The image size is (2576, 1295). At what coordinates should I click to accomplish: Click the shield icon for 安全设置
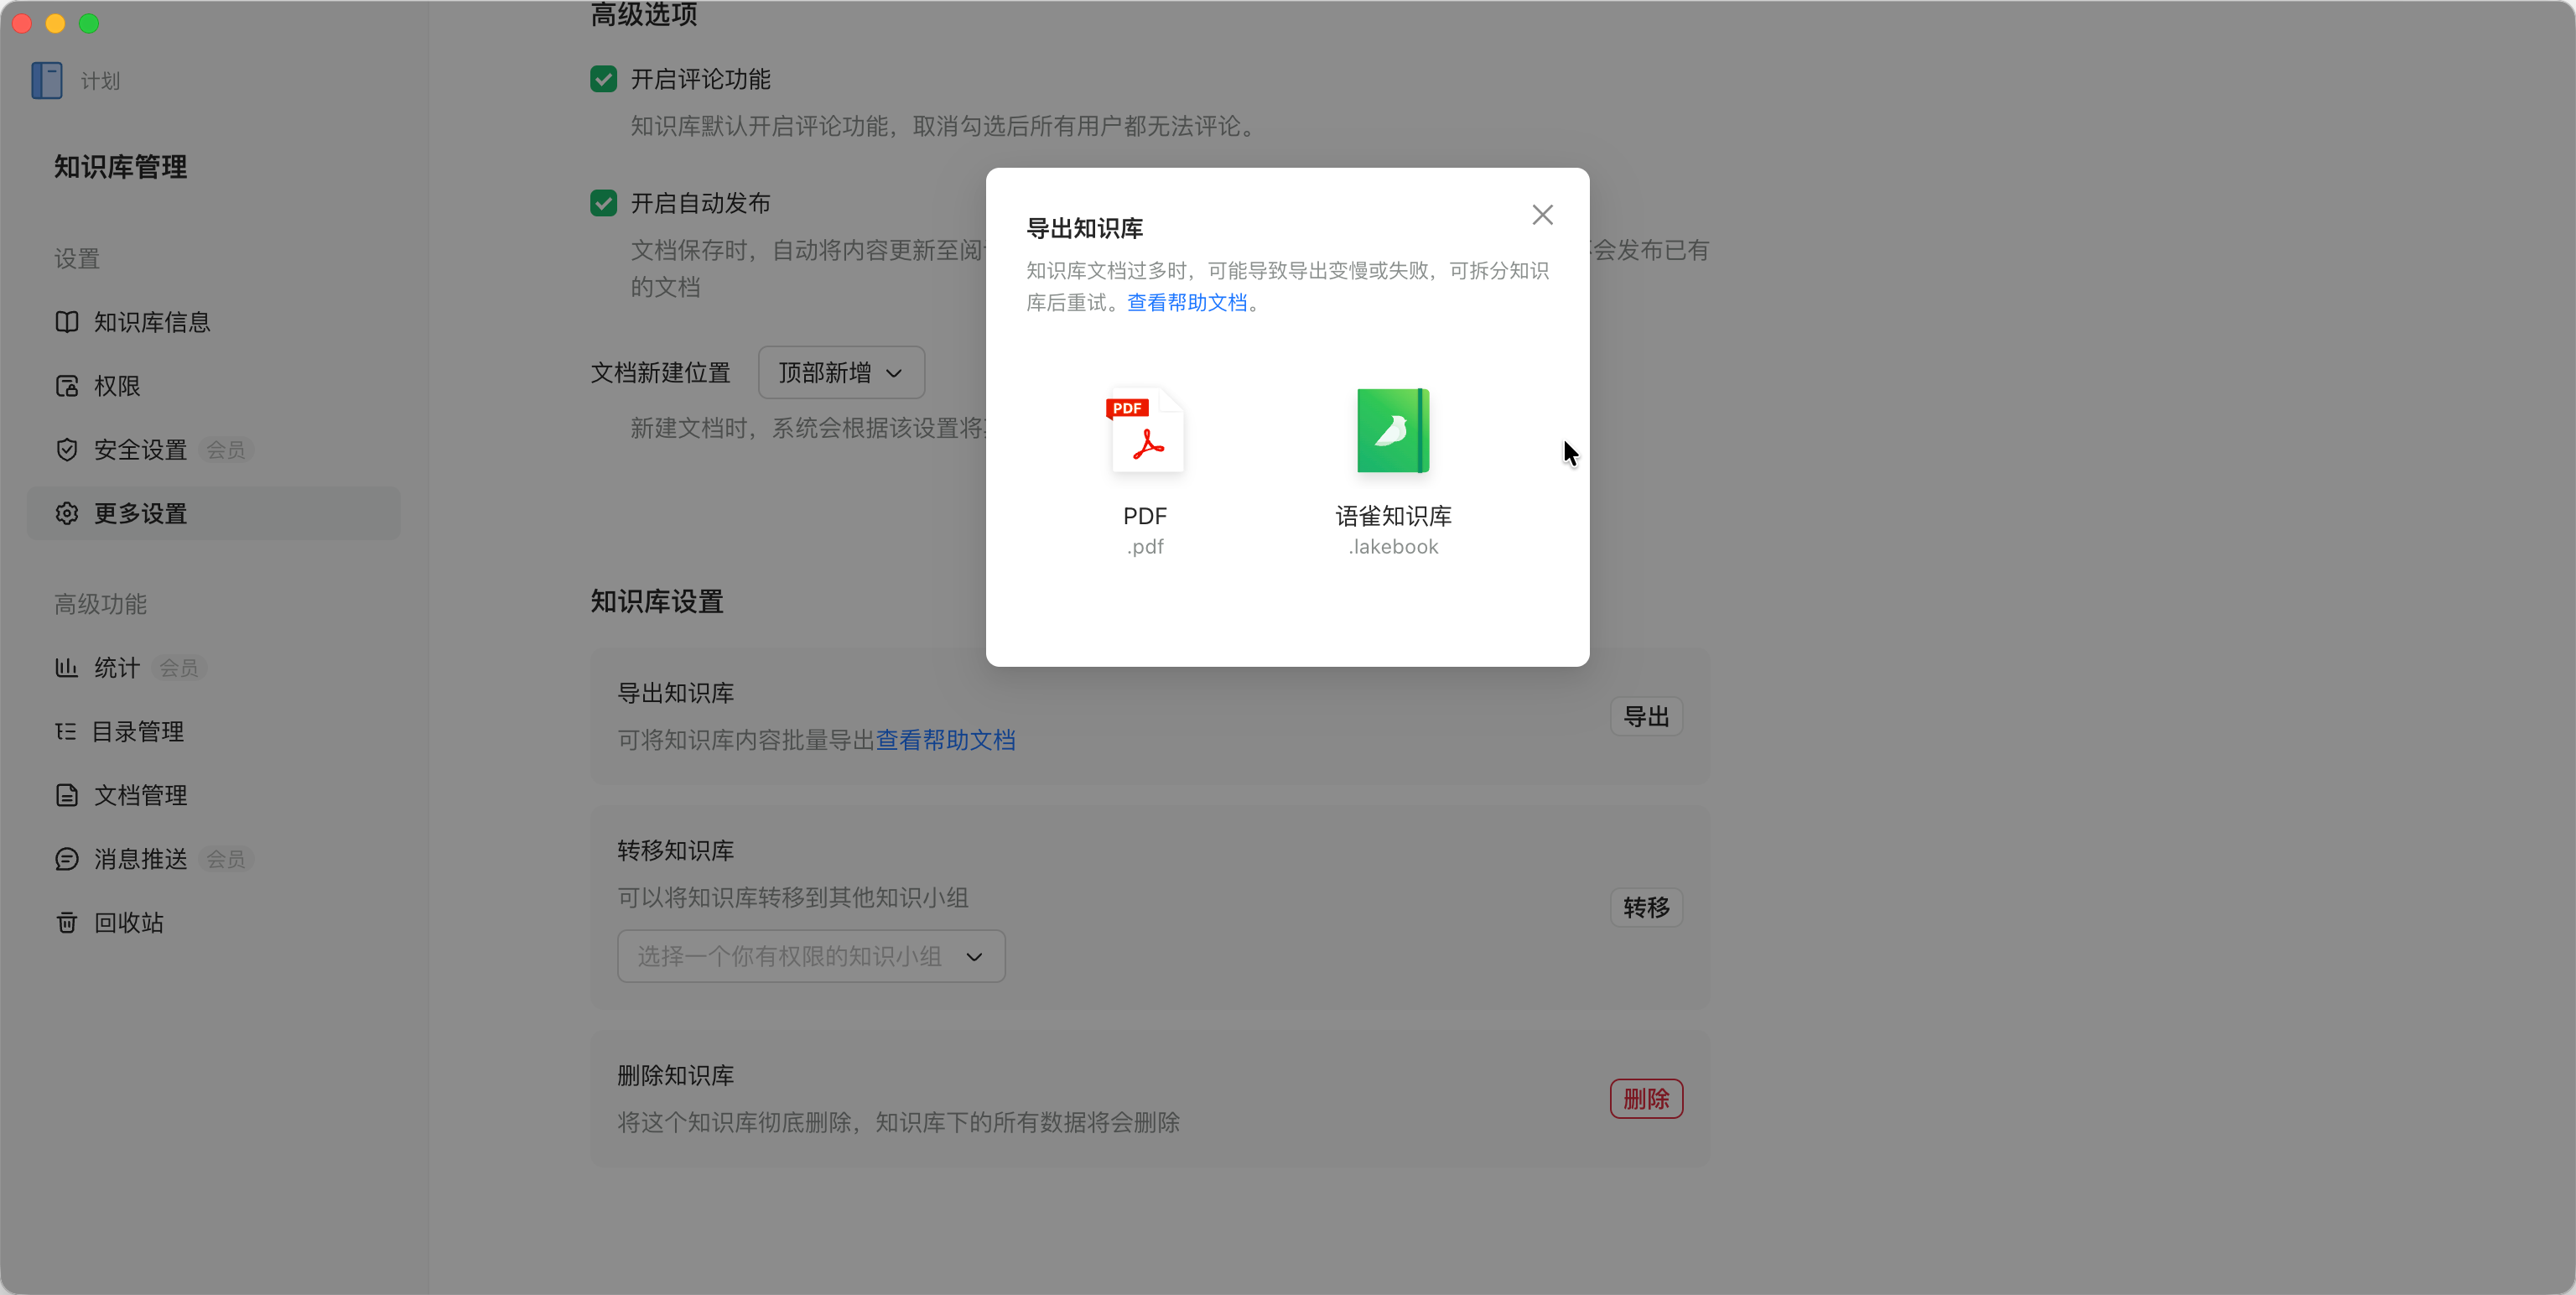click(67, 450)
